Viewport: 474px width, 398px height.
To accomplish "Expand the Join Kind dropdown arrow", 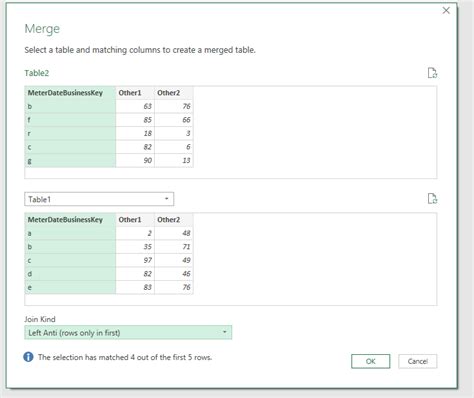I will coord(225,332).
